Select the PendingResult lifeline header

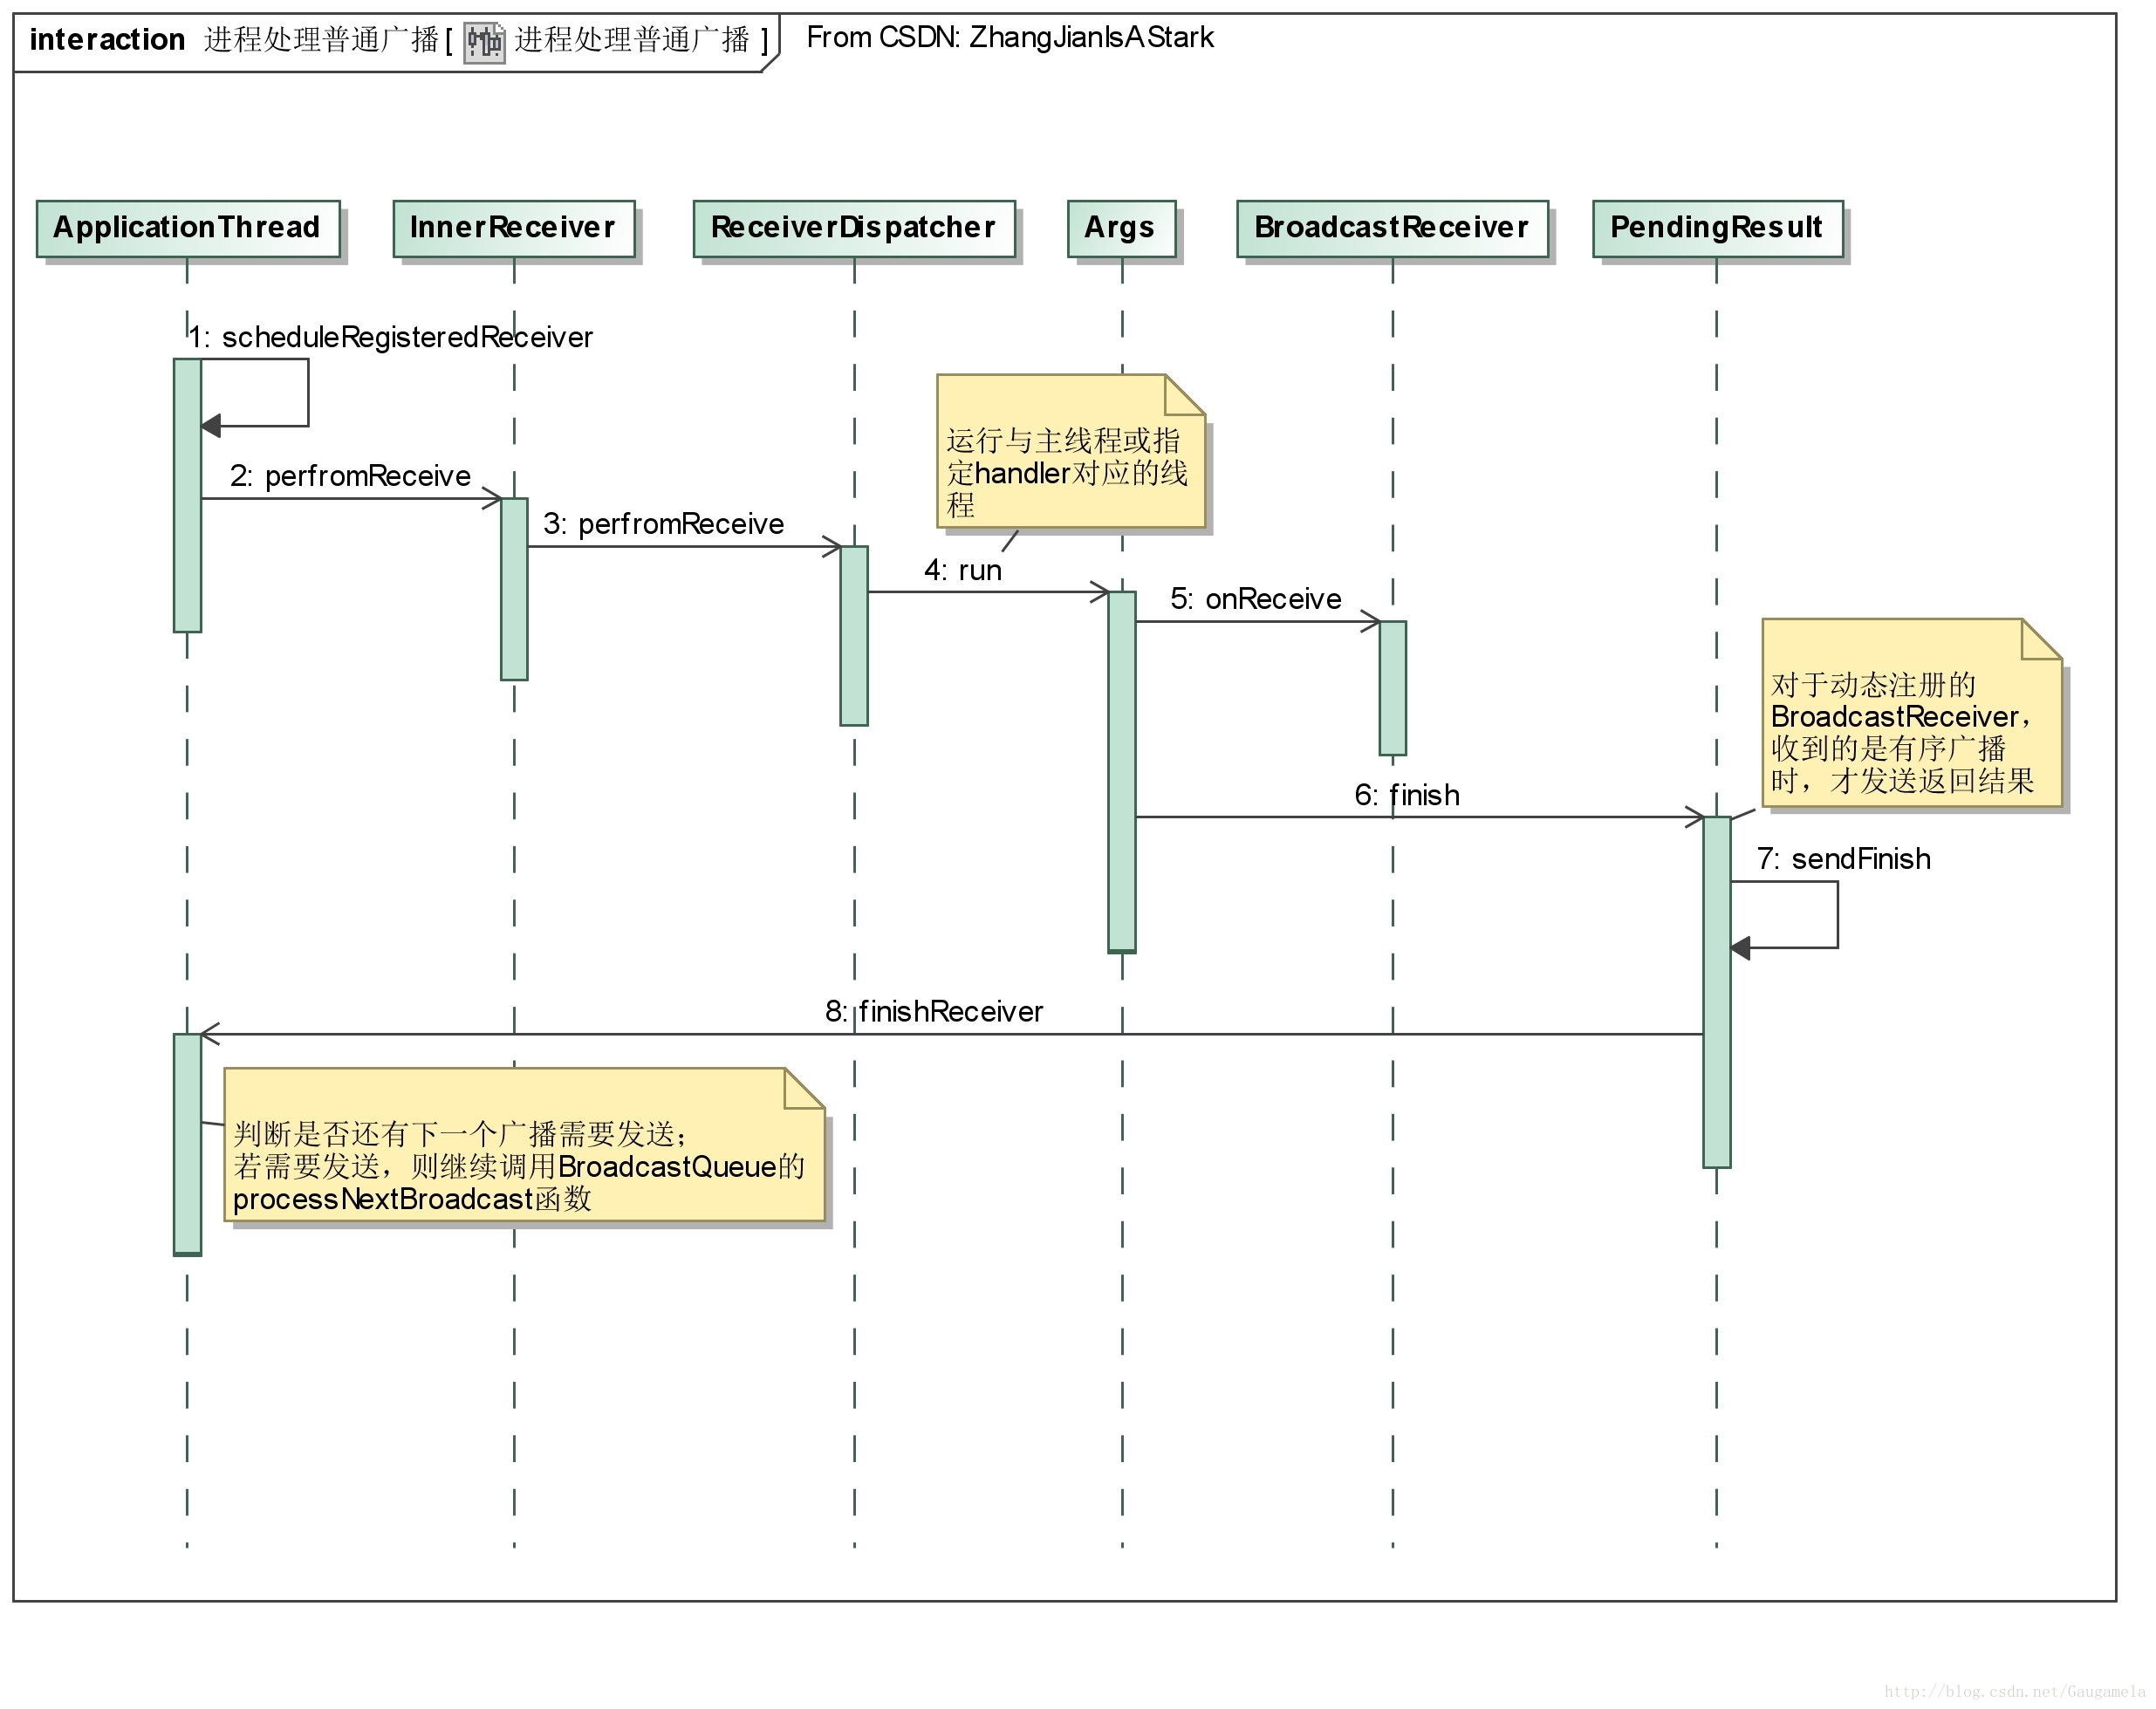click(x=1716, y=228)
